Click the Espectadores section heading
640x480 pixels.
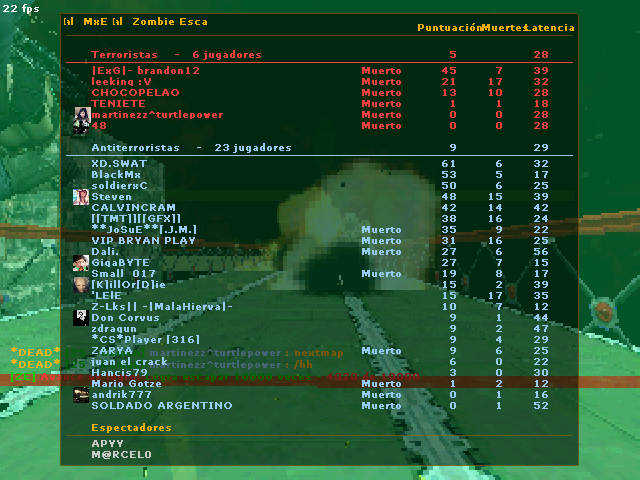[131, 428]
